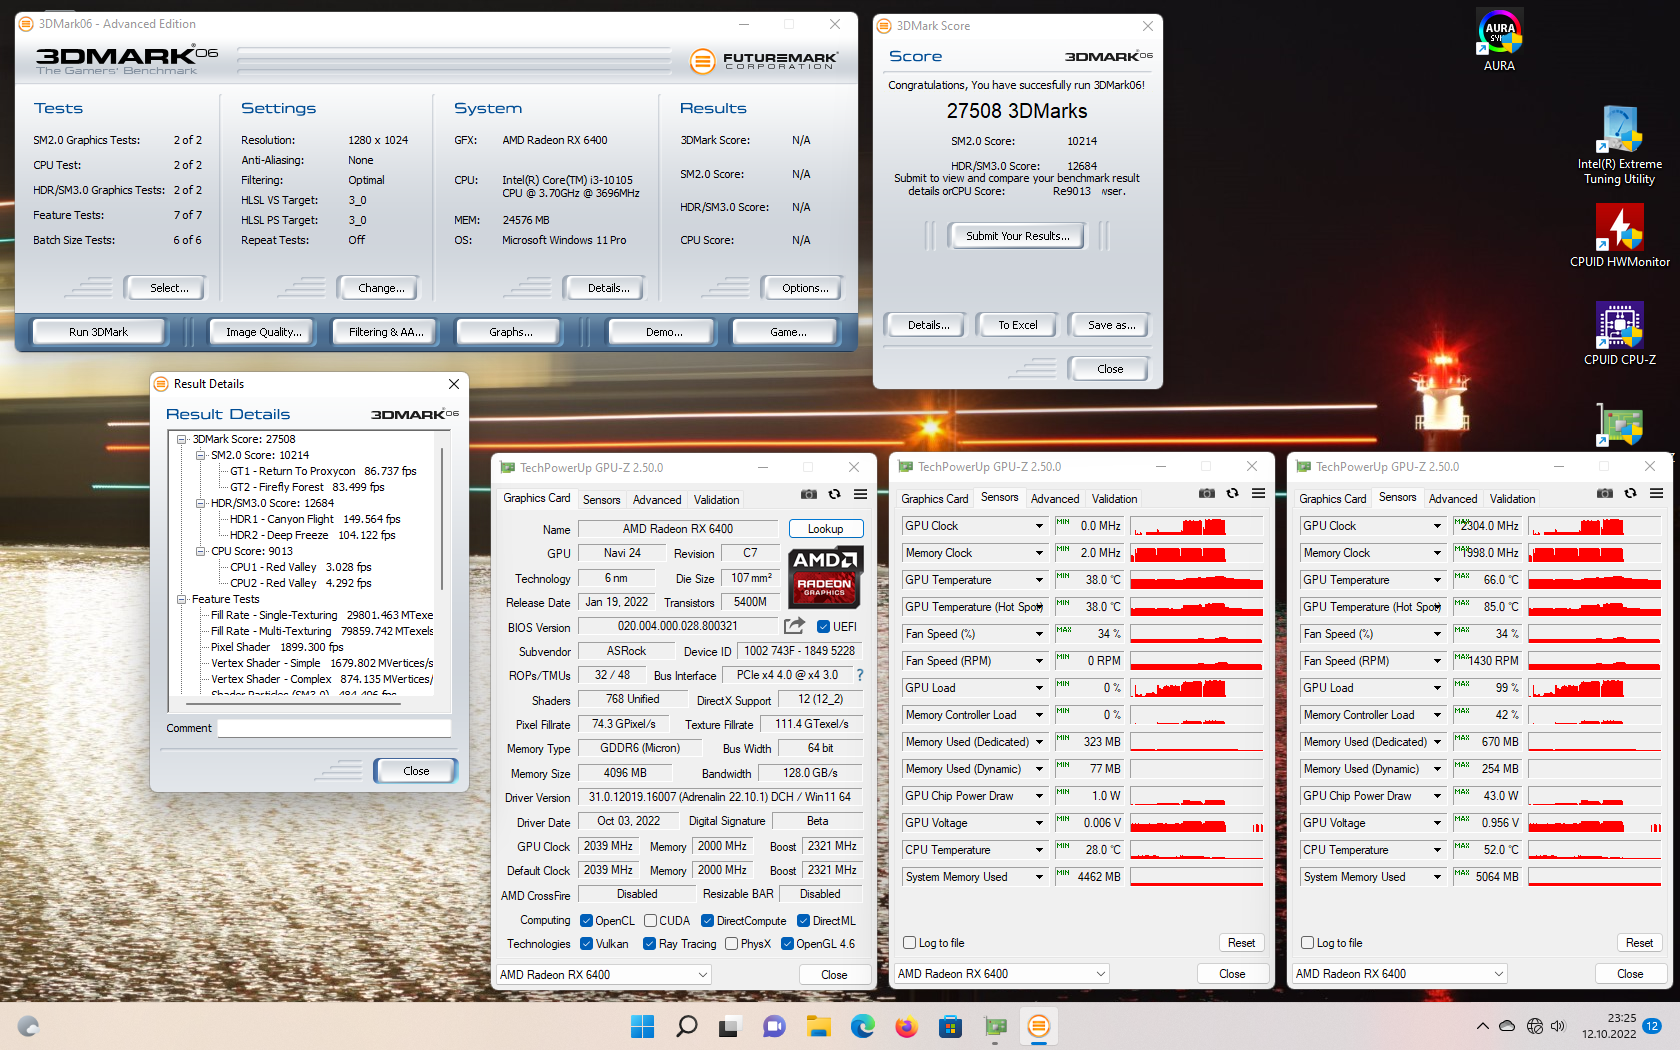Toggle the PhysX checkbox
The width and height of the screenshot is (1680, 1050).
tap(731, 944)
